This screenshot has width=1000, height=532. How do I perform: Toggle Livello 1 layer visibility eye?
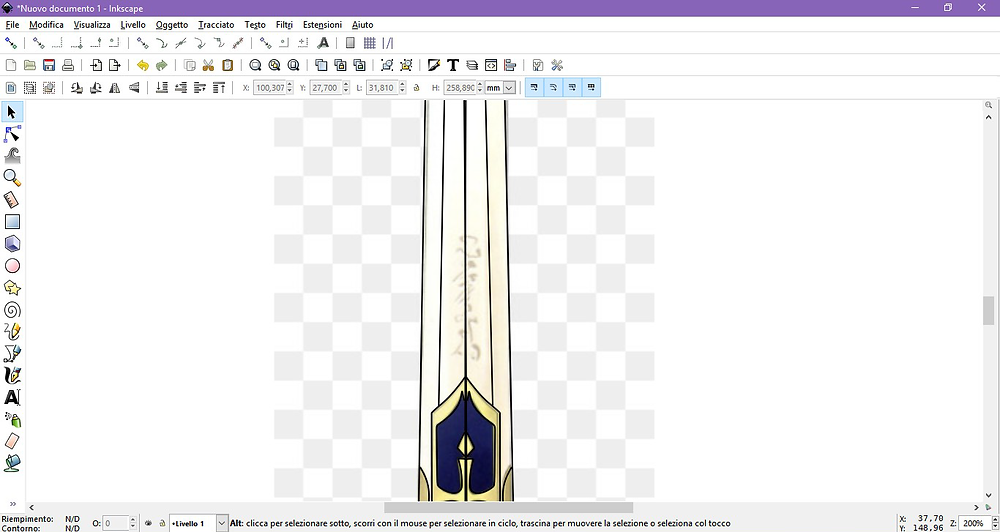(x=149, y=523)
